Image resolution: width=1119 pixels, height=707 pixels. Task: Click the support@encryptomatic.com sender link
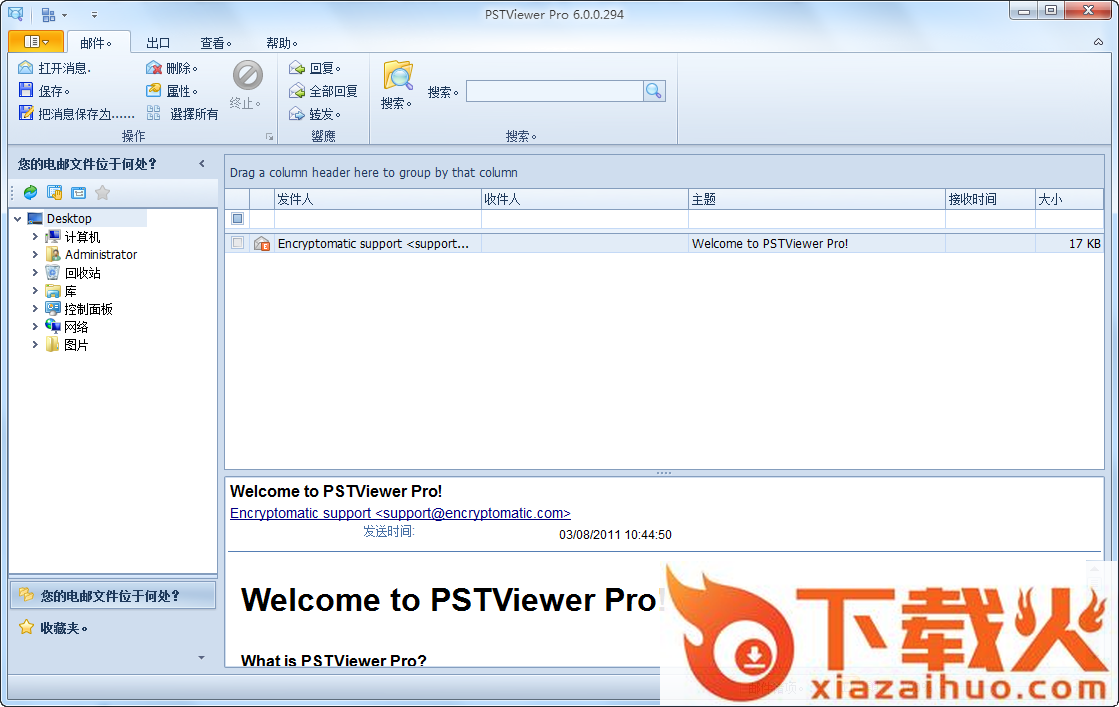coord(400,513)
